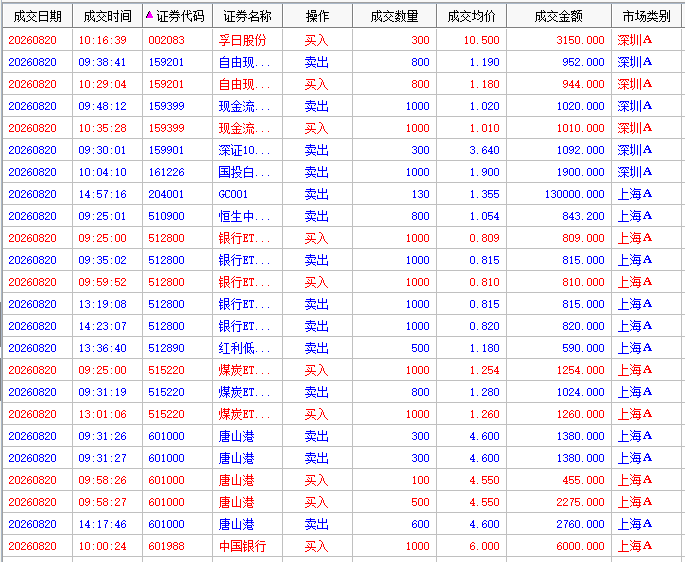Select amount 2275.000
685x562 pixels.
click(580, 502)
